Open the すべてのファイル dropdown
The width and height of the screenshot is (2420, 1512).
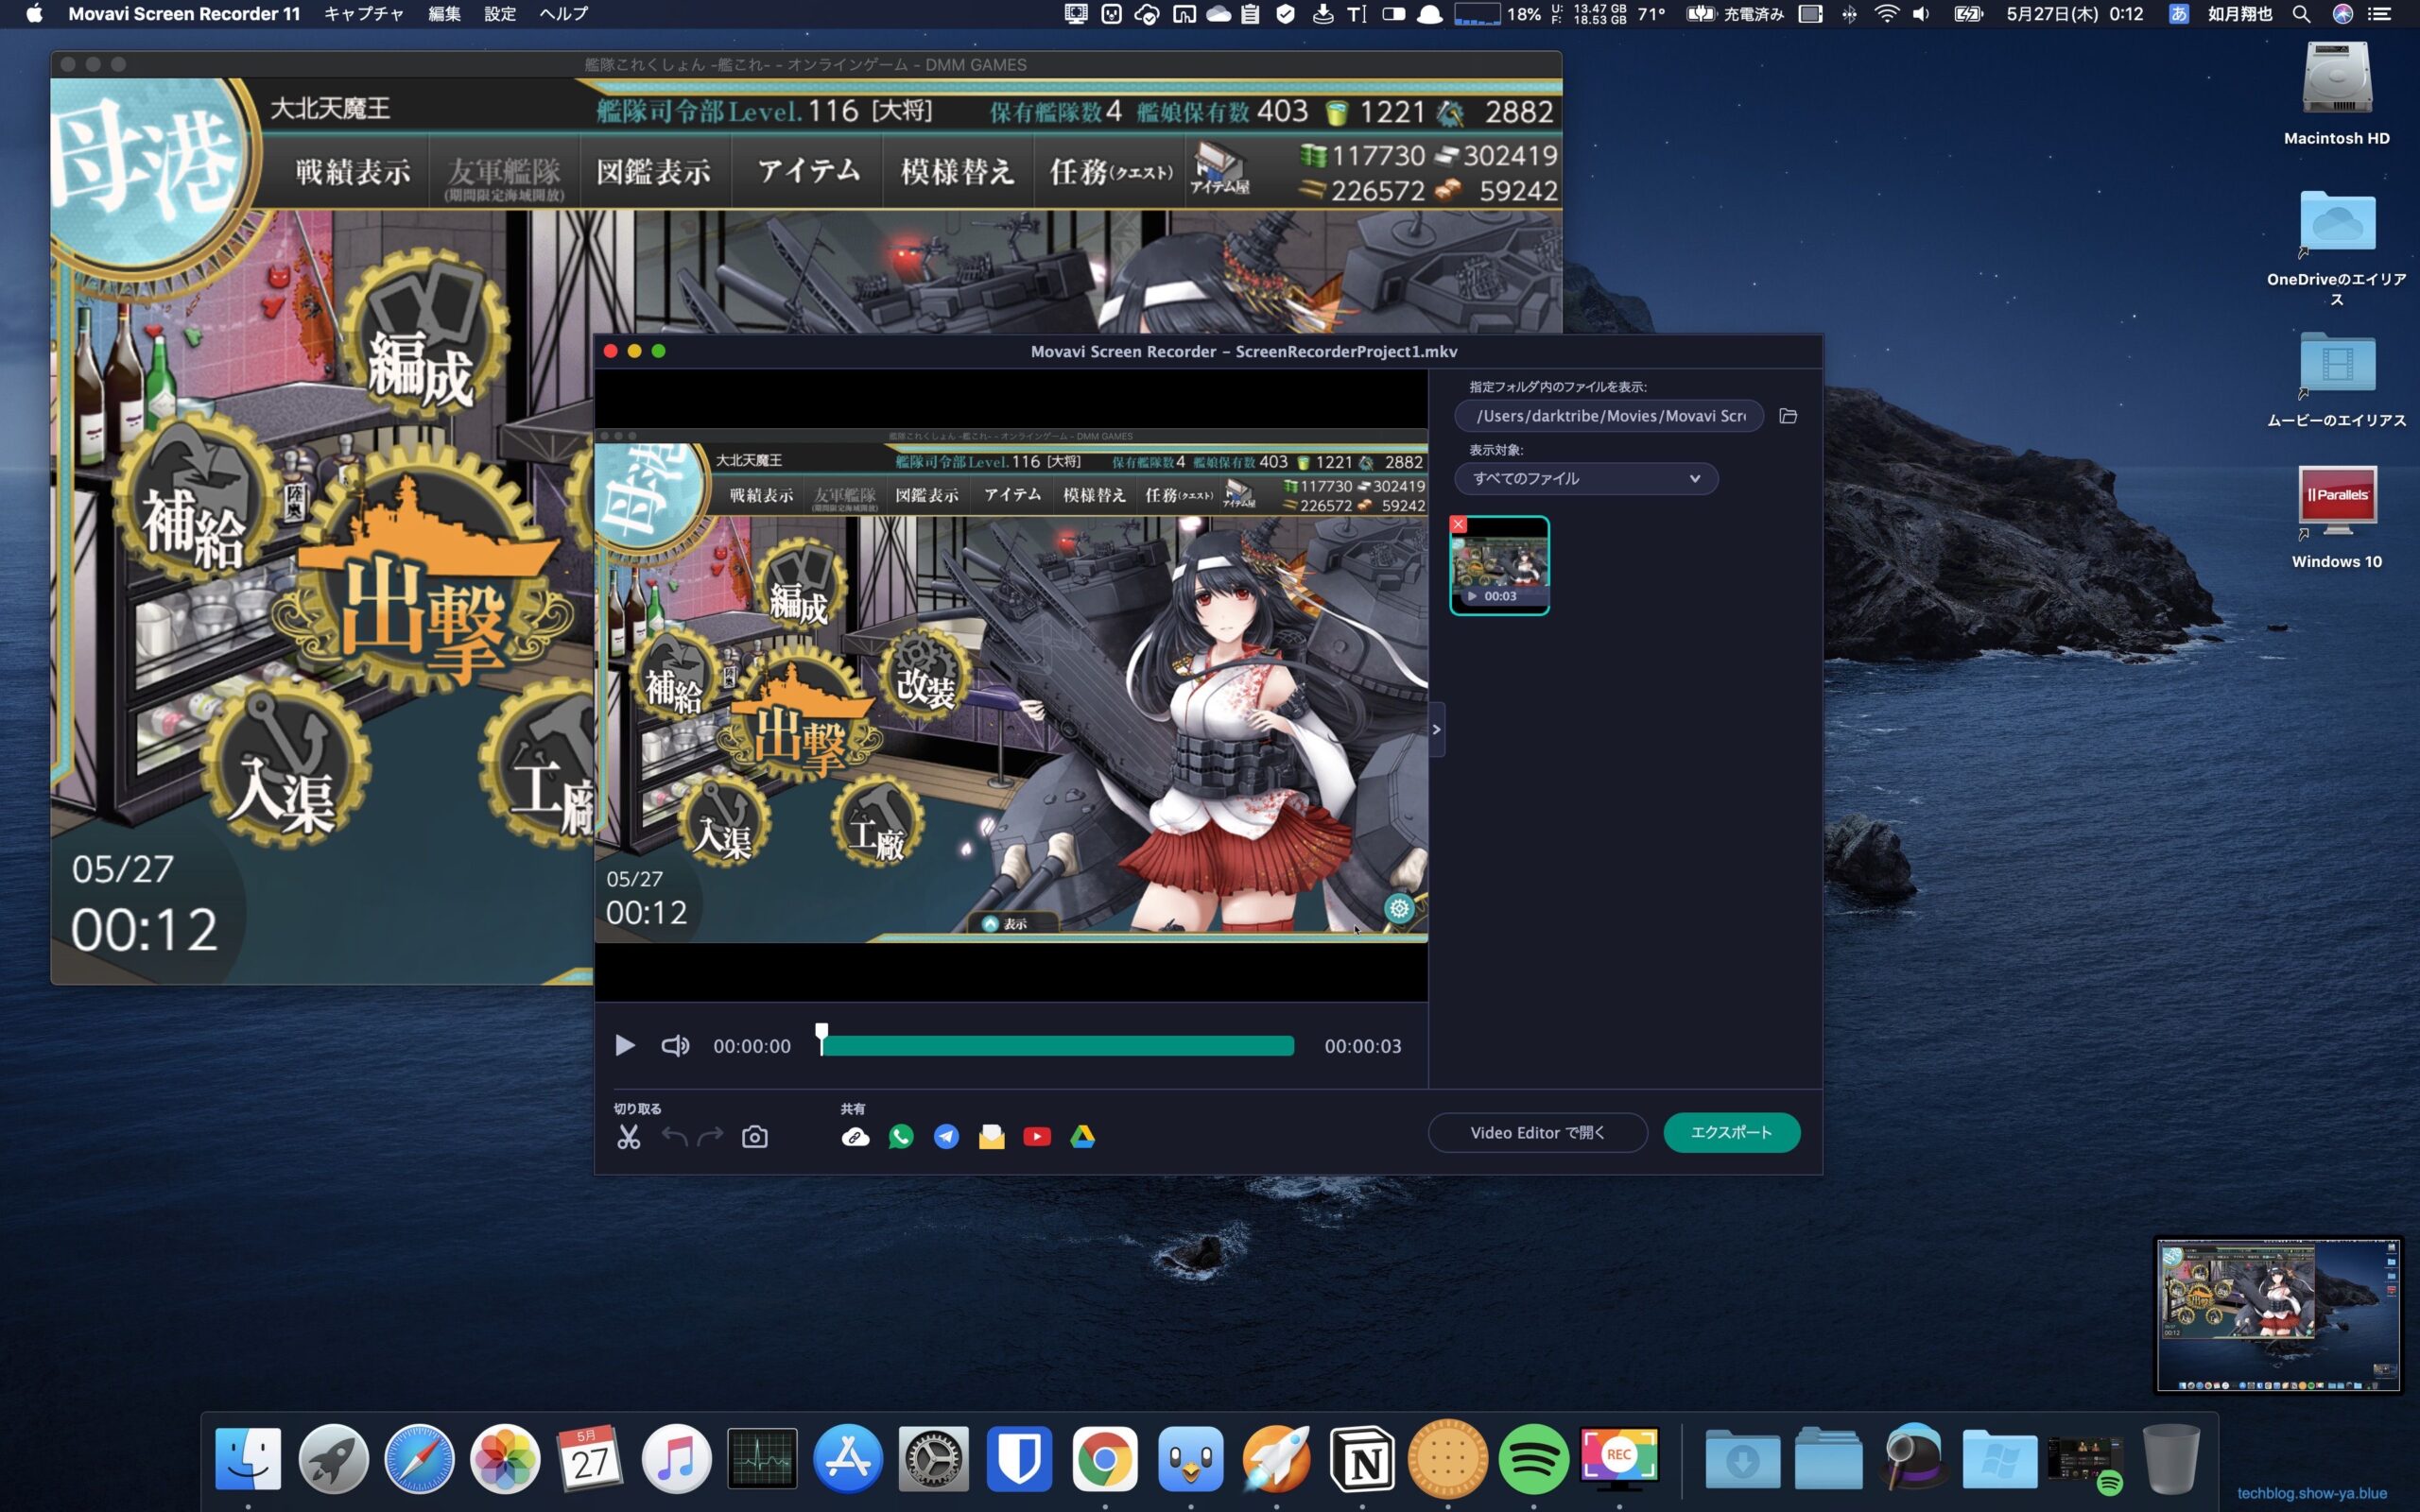click(x=1585, y=479)
